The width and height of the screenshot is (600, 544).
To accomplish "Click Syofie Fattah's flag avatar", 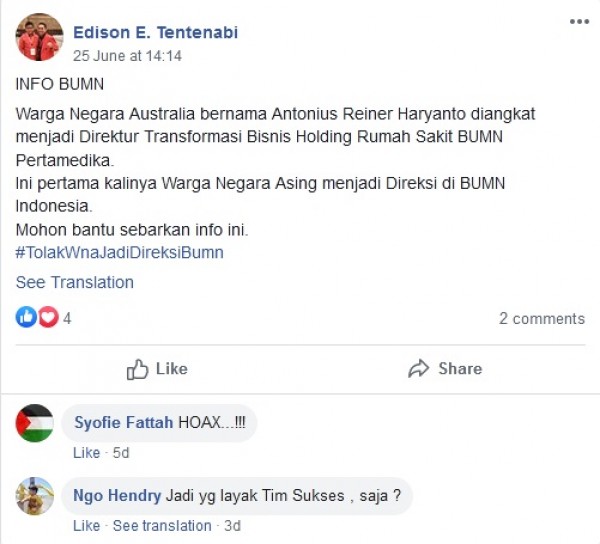I will (x=35, y=423).
